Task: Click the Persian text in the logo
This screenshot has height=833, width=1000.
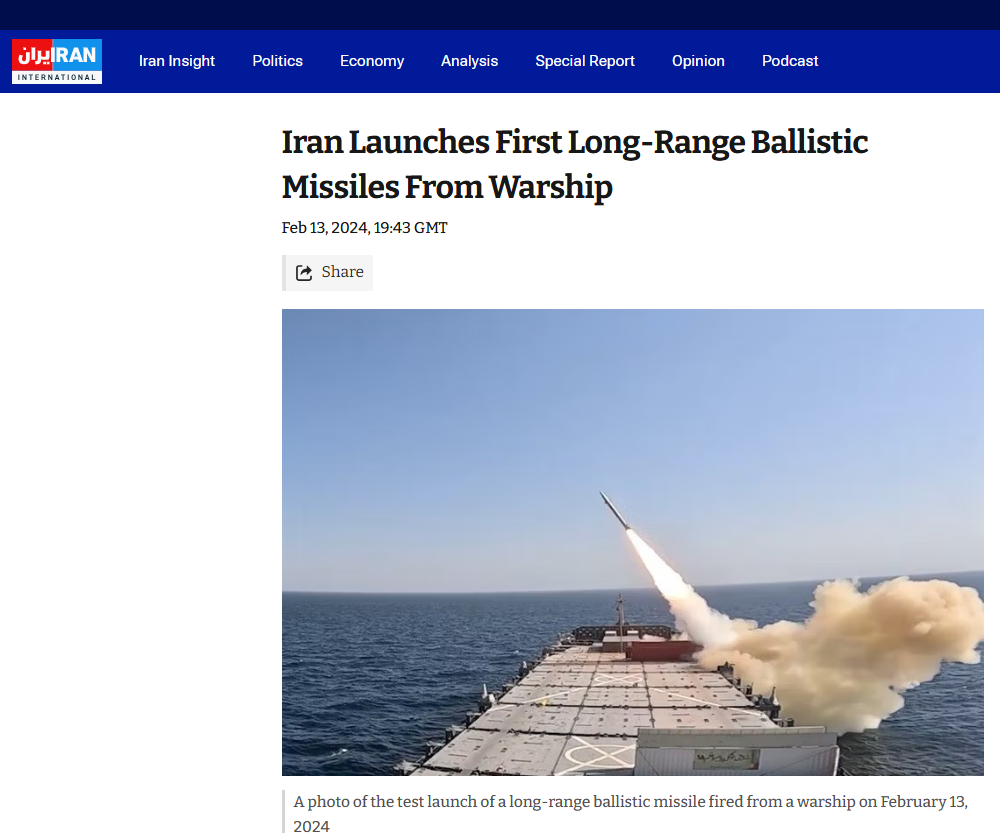Action: pos(33,56)
